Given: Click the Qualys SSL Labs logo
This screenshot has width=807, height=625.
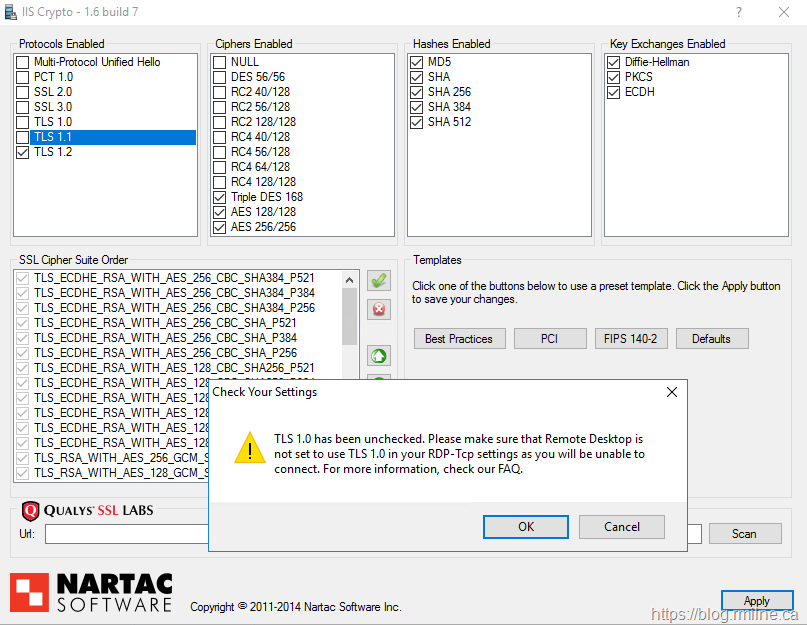Looking at the screenshot, I should [87, 511].
